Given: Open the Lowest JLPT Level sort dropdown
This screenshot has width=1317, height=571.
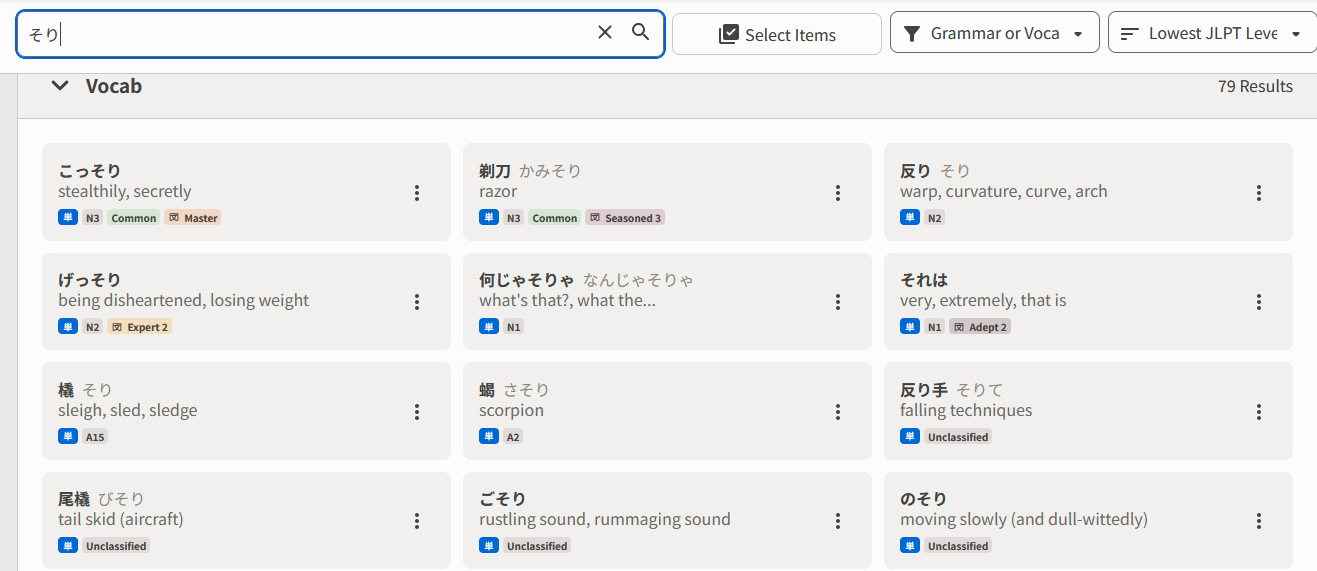Looking at the screenshot, I should click(x=1212, y=33).
